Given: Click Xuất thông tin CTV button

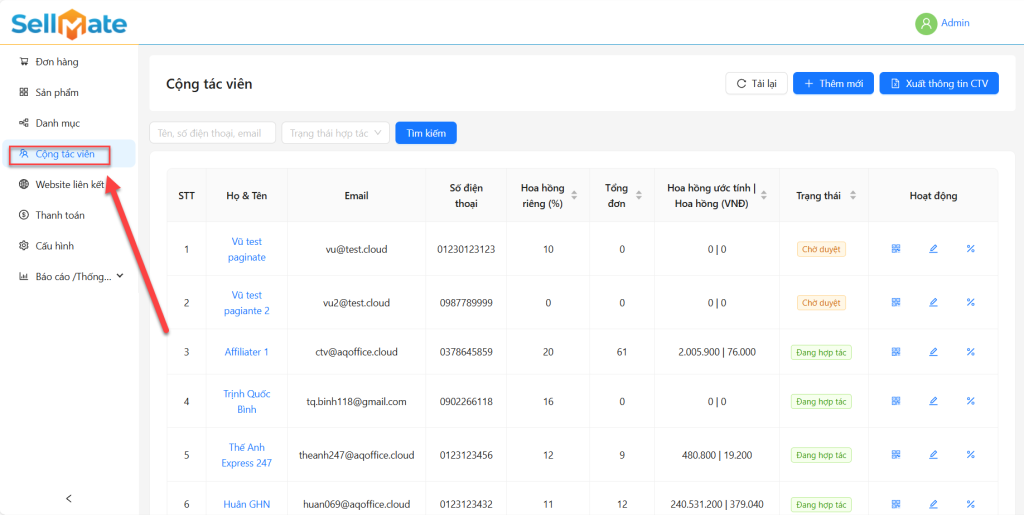Looking at the screenshot, I should click(938, 84).
